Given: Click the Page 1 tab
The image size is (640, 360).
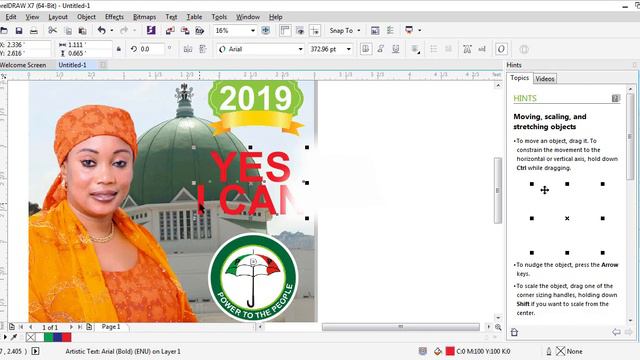Looking at the screenshot, I should 111,327.
